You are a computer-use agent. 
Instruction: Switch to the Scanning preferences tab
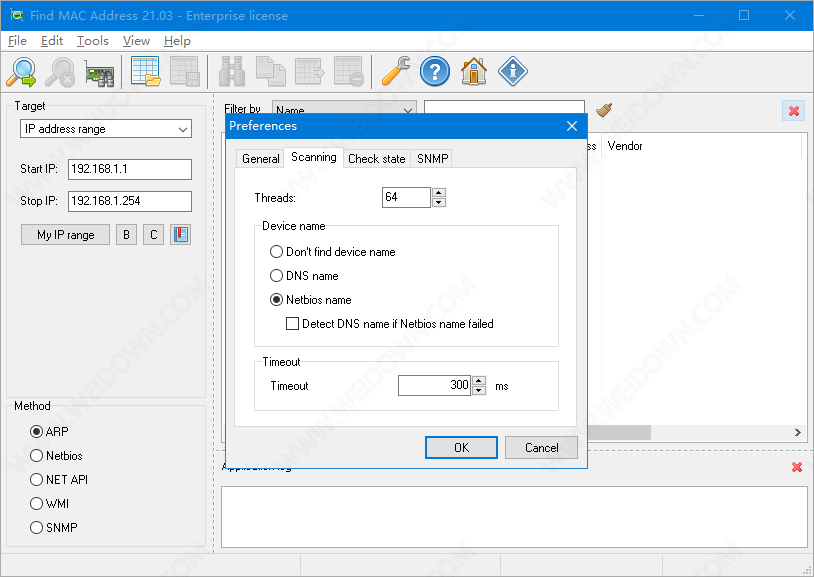click(314, 157)
